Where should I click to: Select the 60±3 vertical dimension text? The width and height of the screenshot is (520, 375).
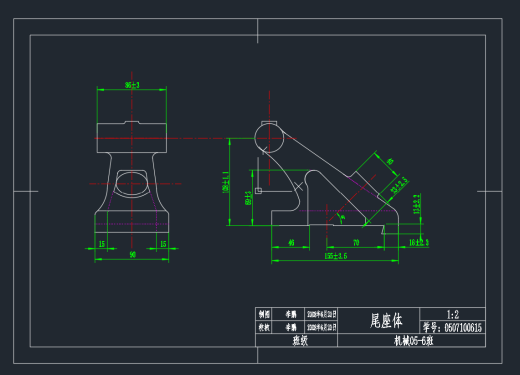pos(248,198)
